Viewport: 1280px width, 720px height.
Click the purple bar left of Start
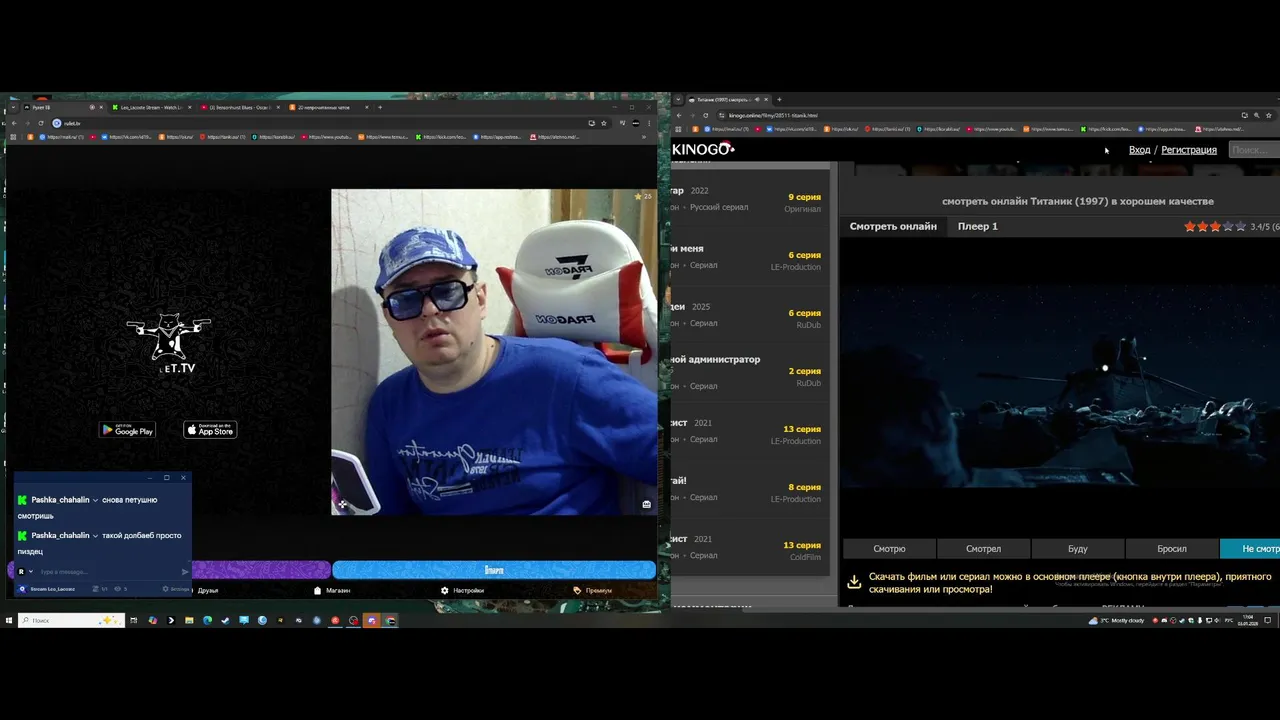click(x=260, y=570)
